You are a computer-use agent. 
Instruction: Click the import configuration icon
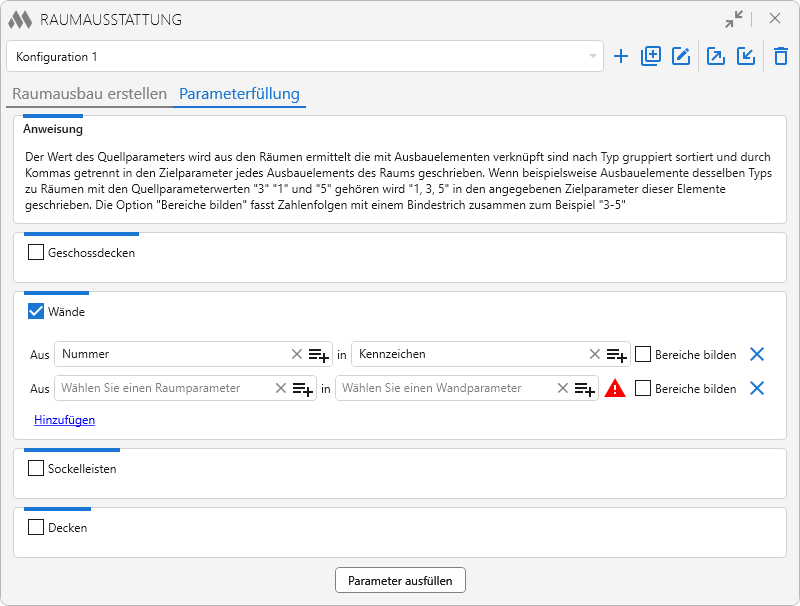[x=746, y=57]
